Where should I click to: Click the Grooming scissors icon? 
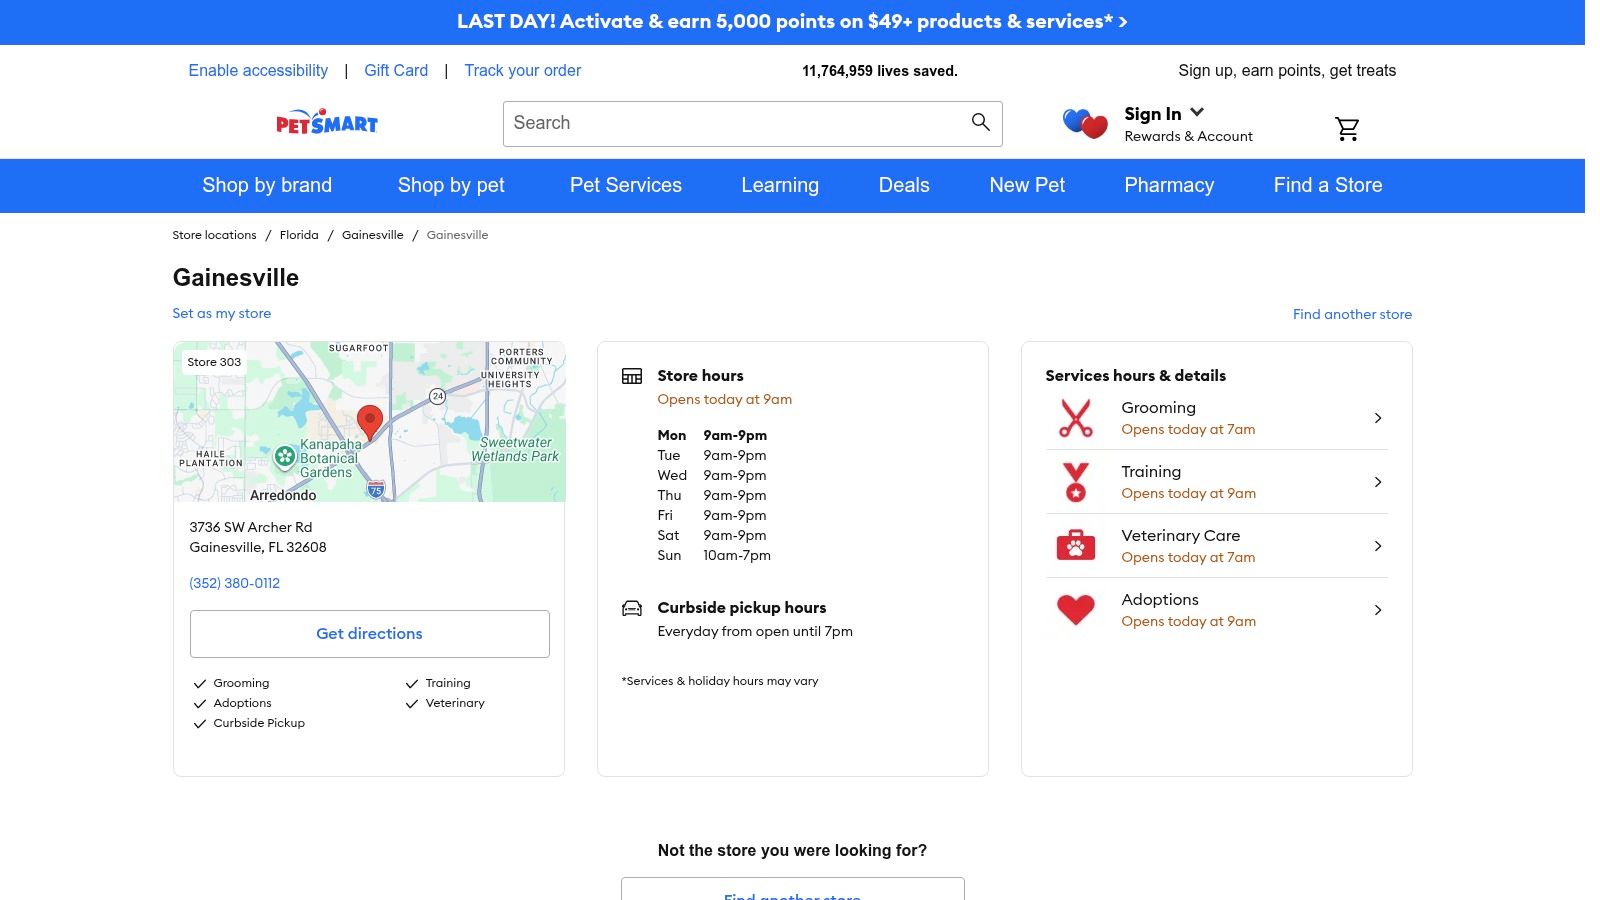pos(1076,418)
